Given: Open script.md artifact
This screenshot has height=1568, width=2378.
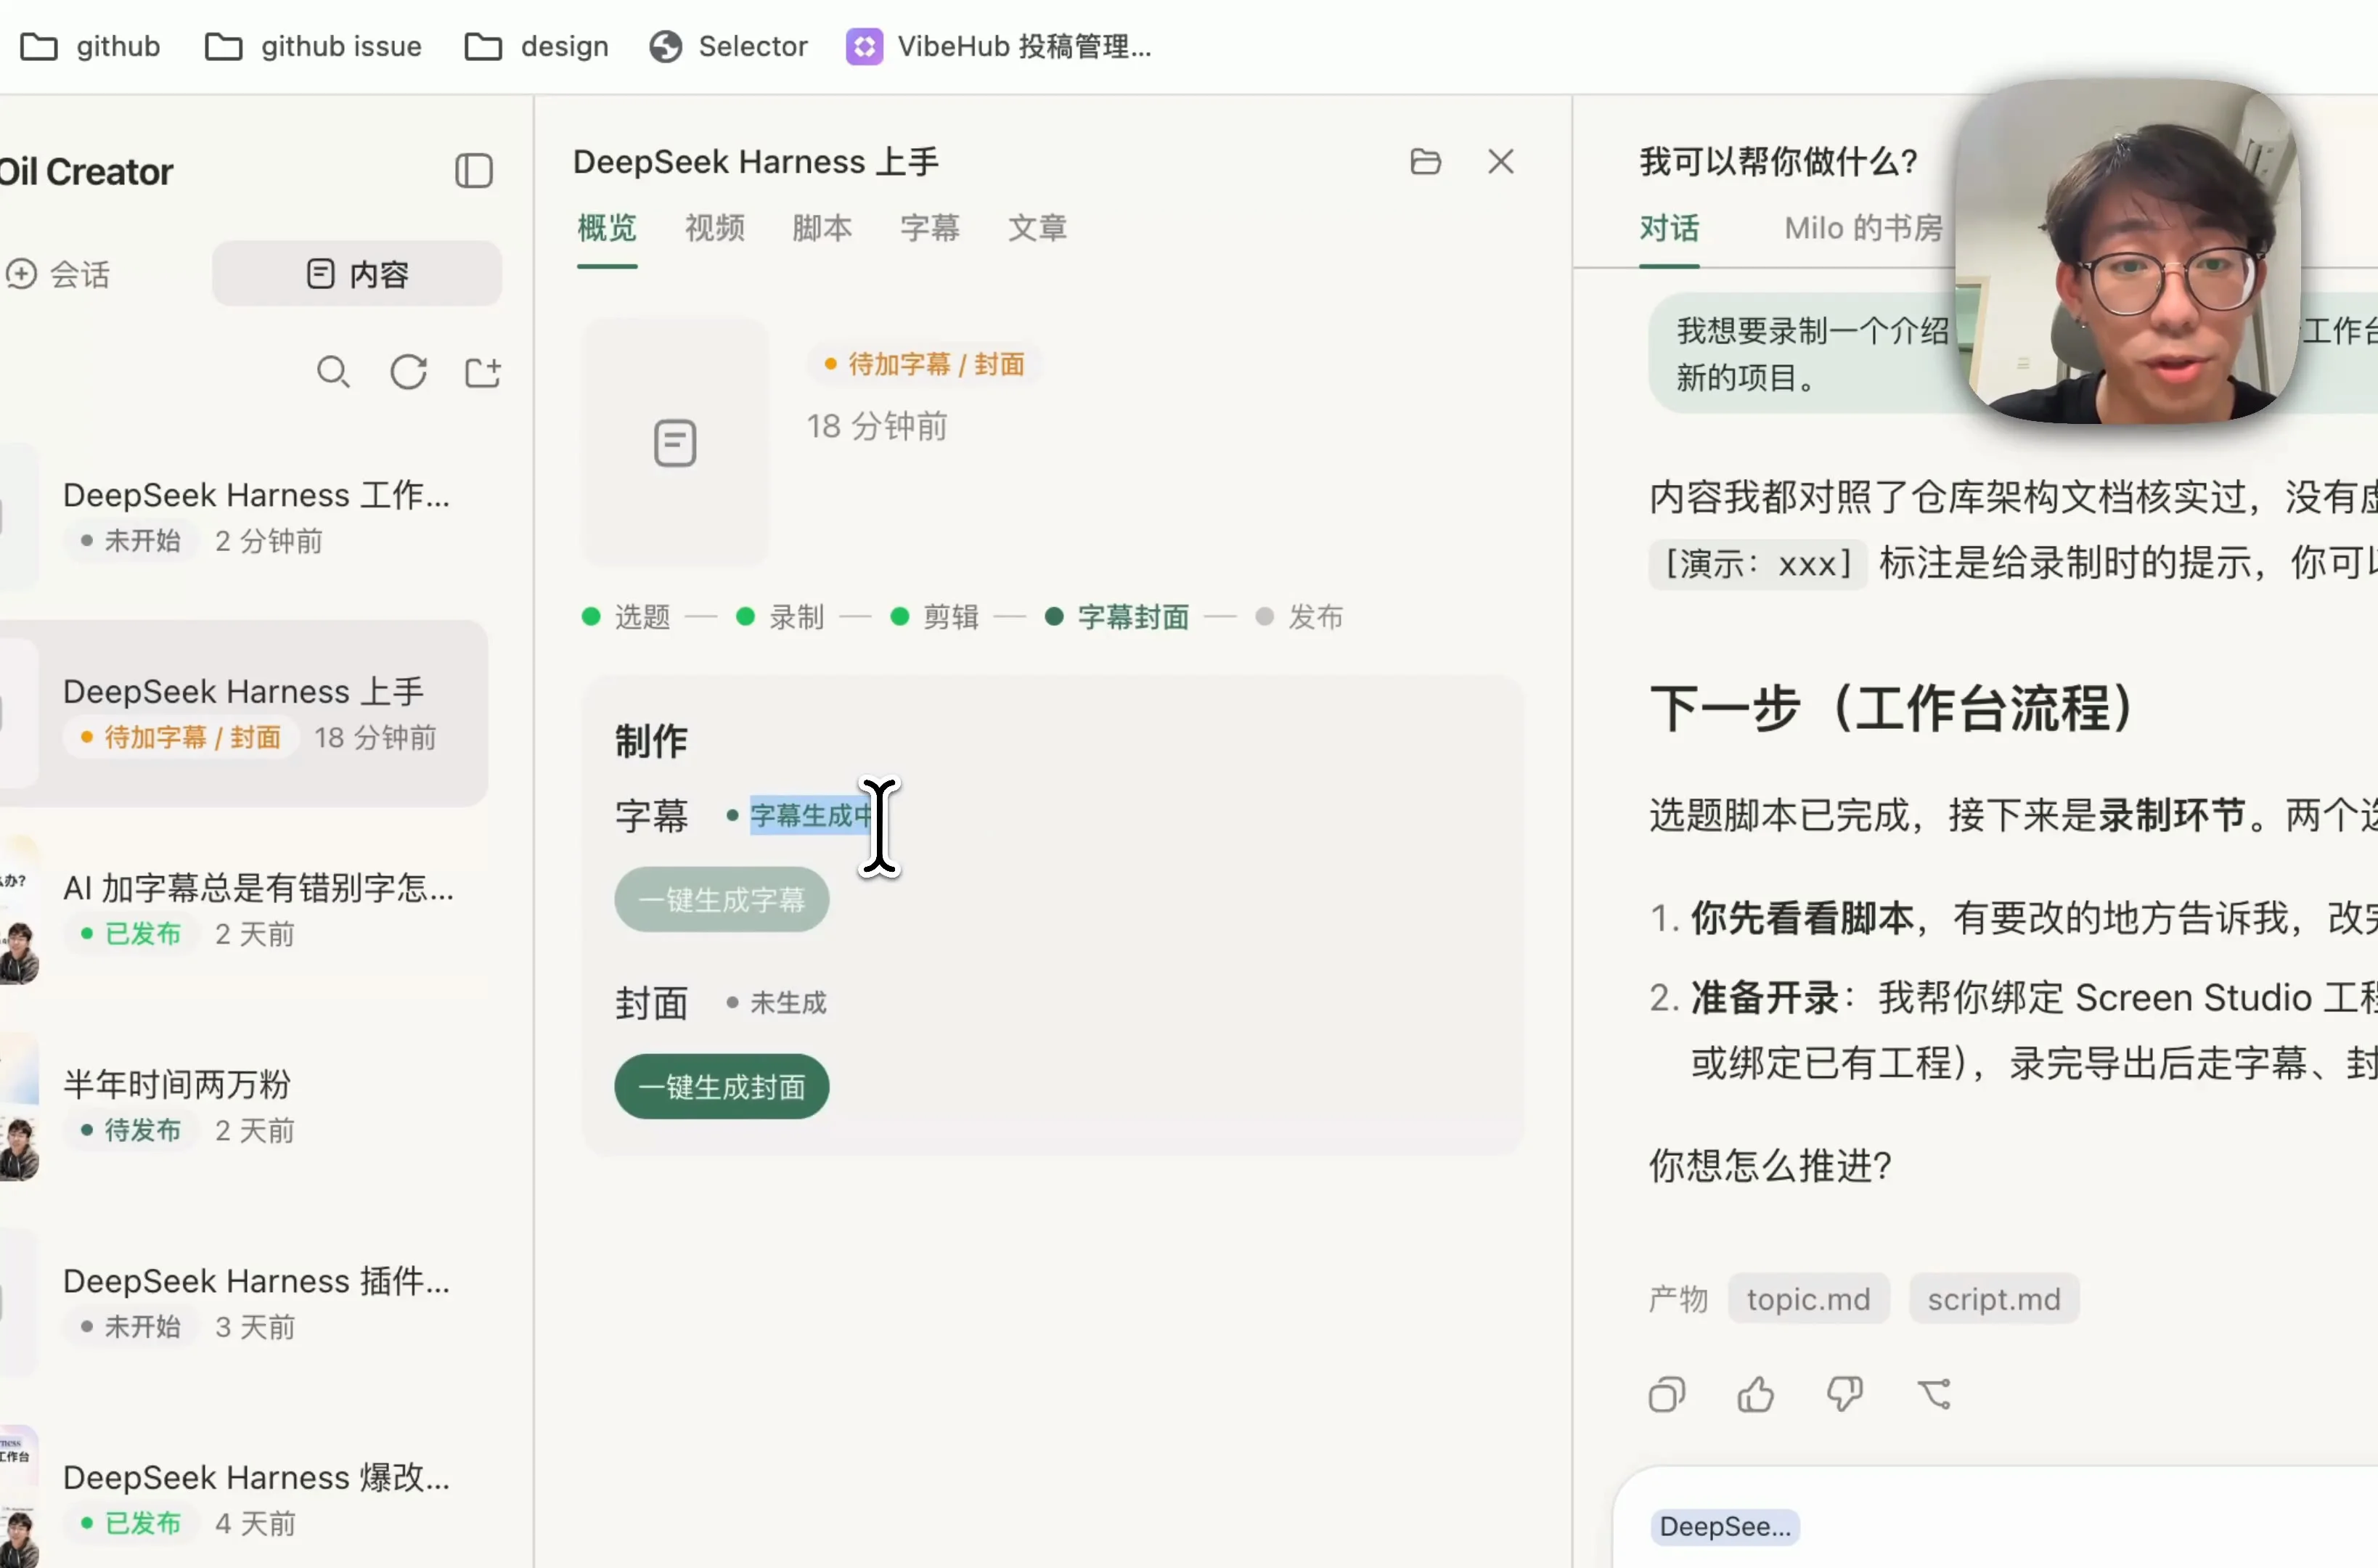Looking at the screenshot, I should (x=1993, y=1299).
